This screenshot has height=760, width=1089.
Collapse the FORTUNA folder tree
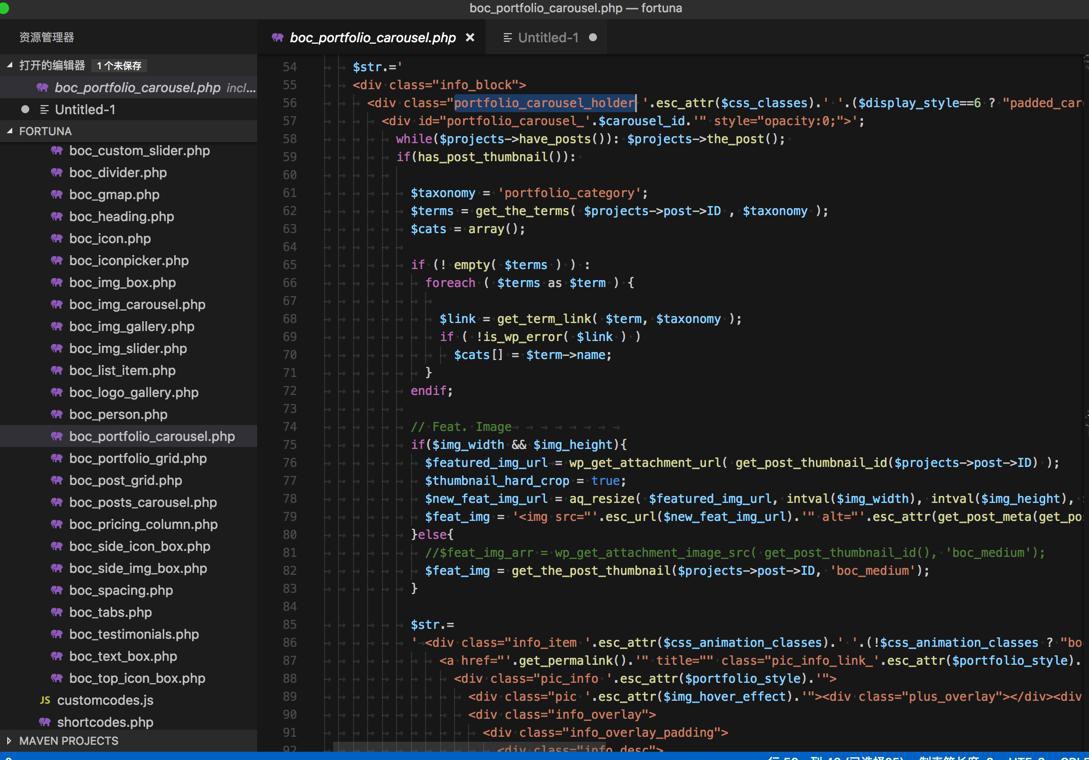point(10,131)
